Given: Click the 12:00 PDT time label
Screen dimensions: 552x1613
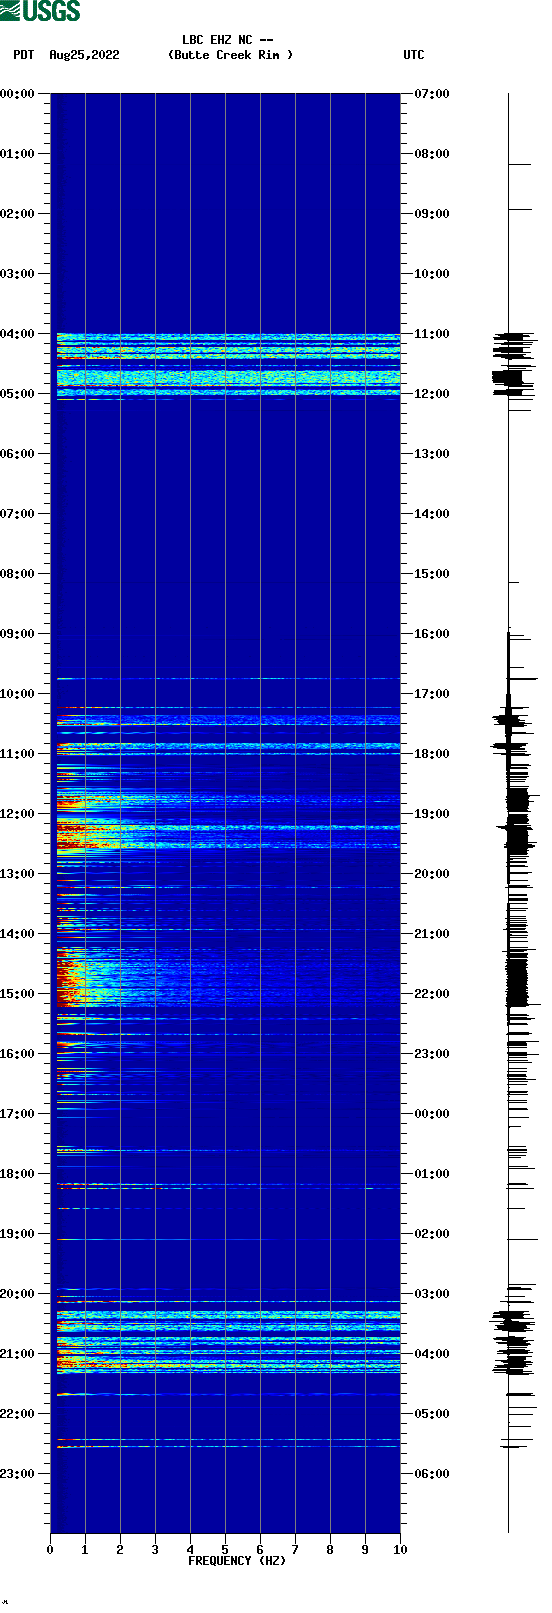Looking at the screenshot, I should click(x=18, y=814).
